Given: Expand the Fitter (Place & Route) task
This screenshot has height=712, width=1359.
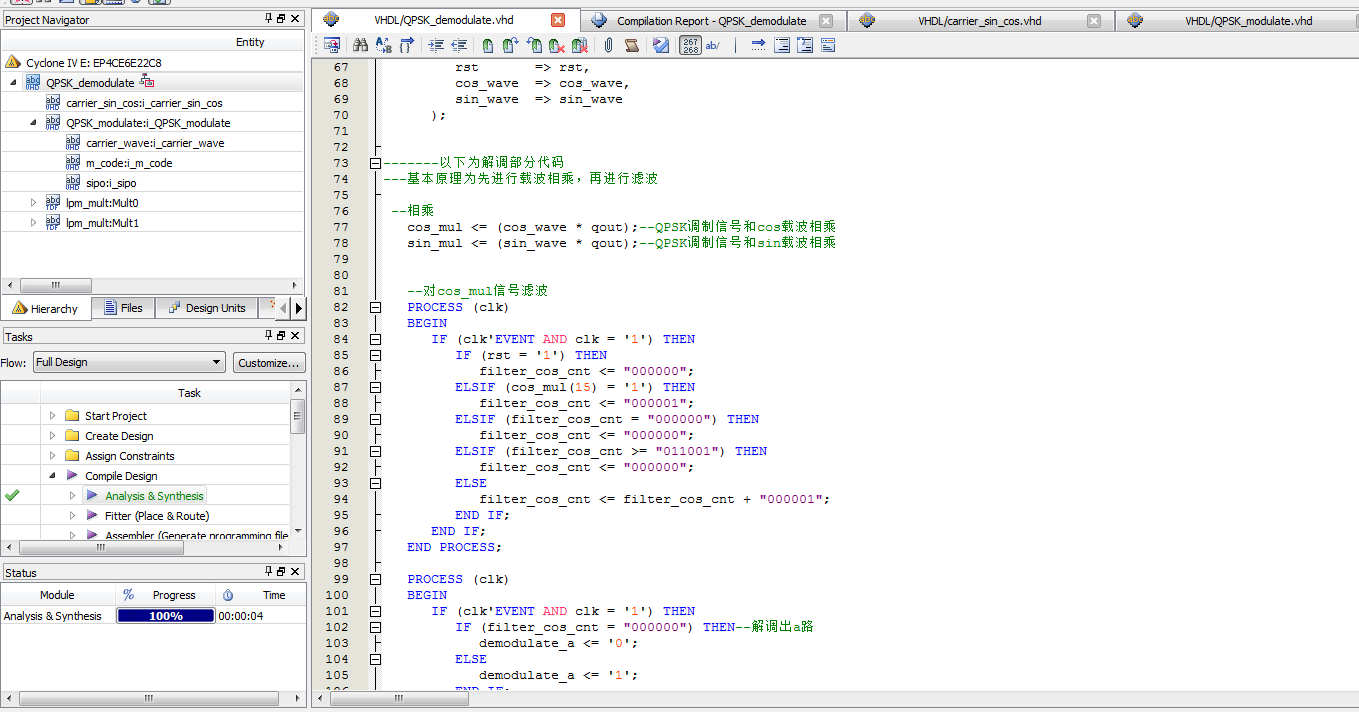Looking at the screenshot, I should (x=73, y=516).
